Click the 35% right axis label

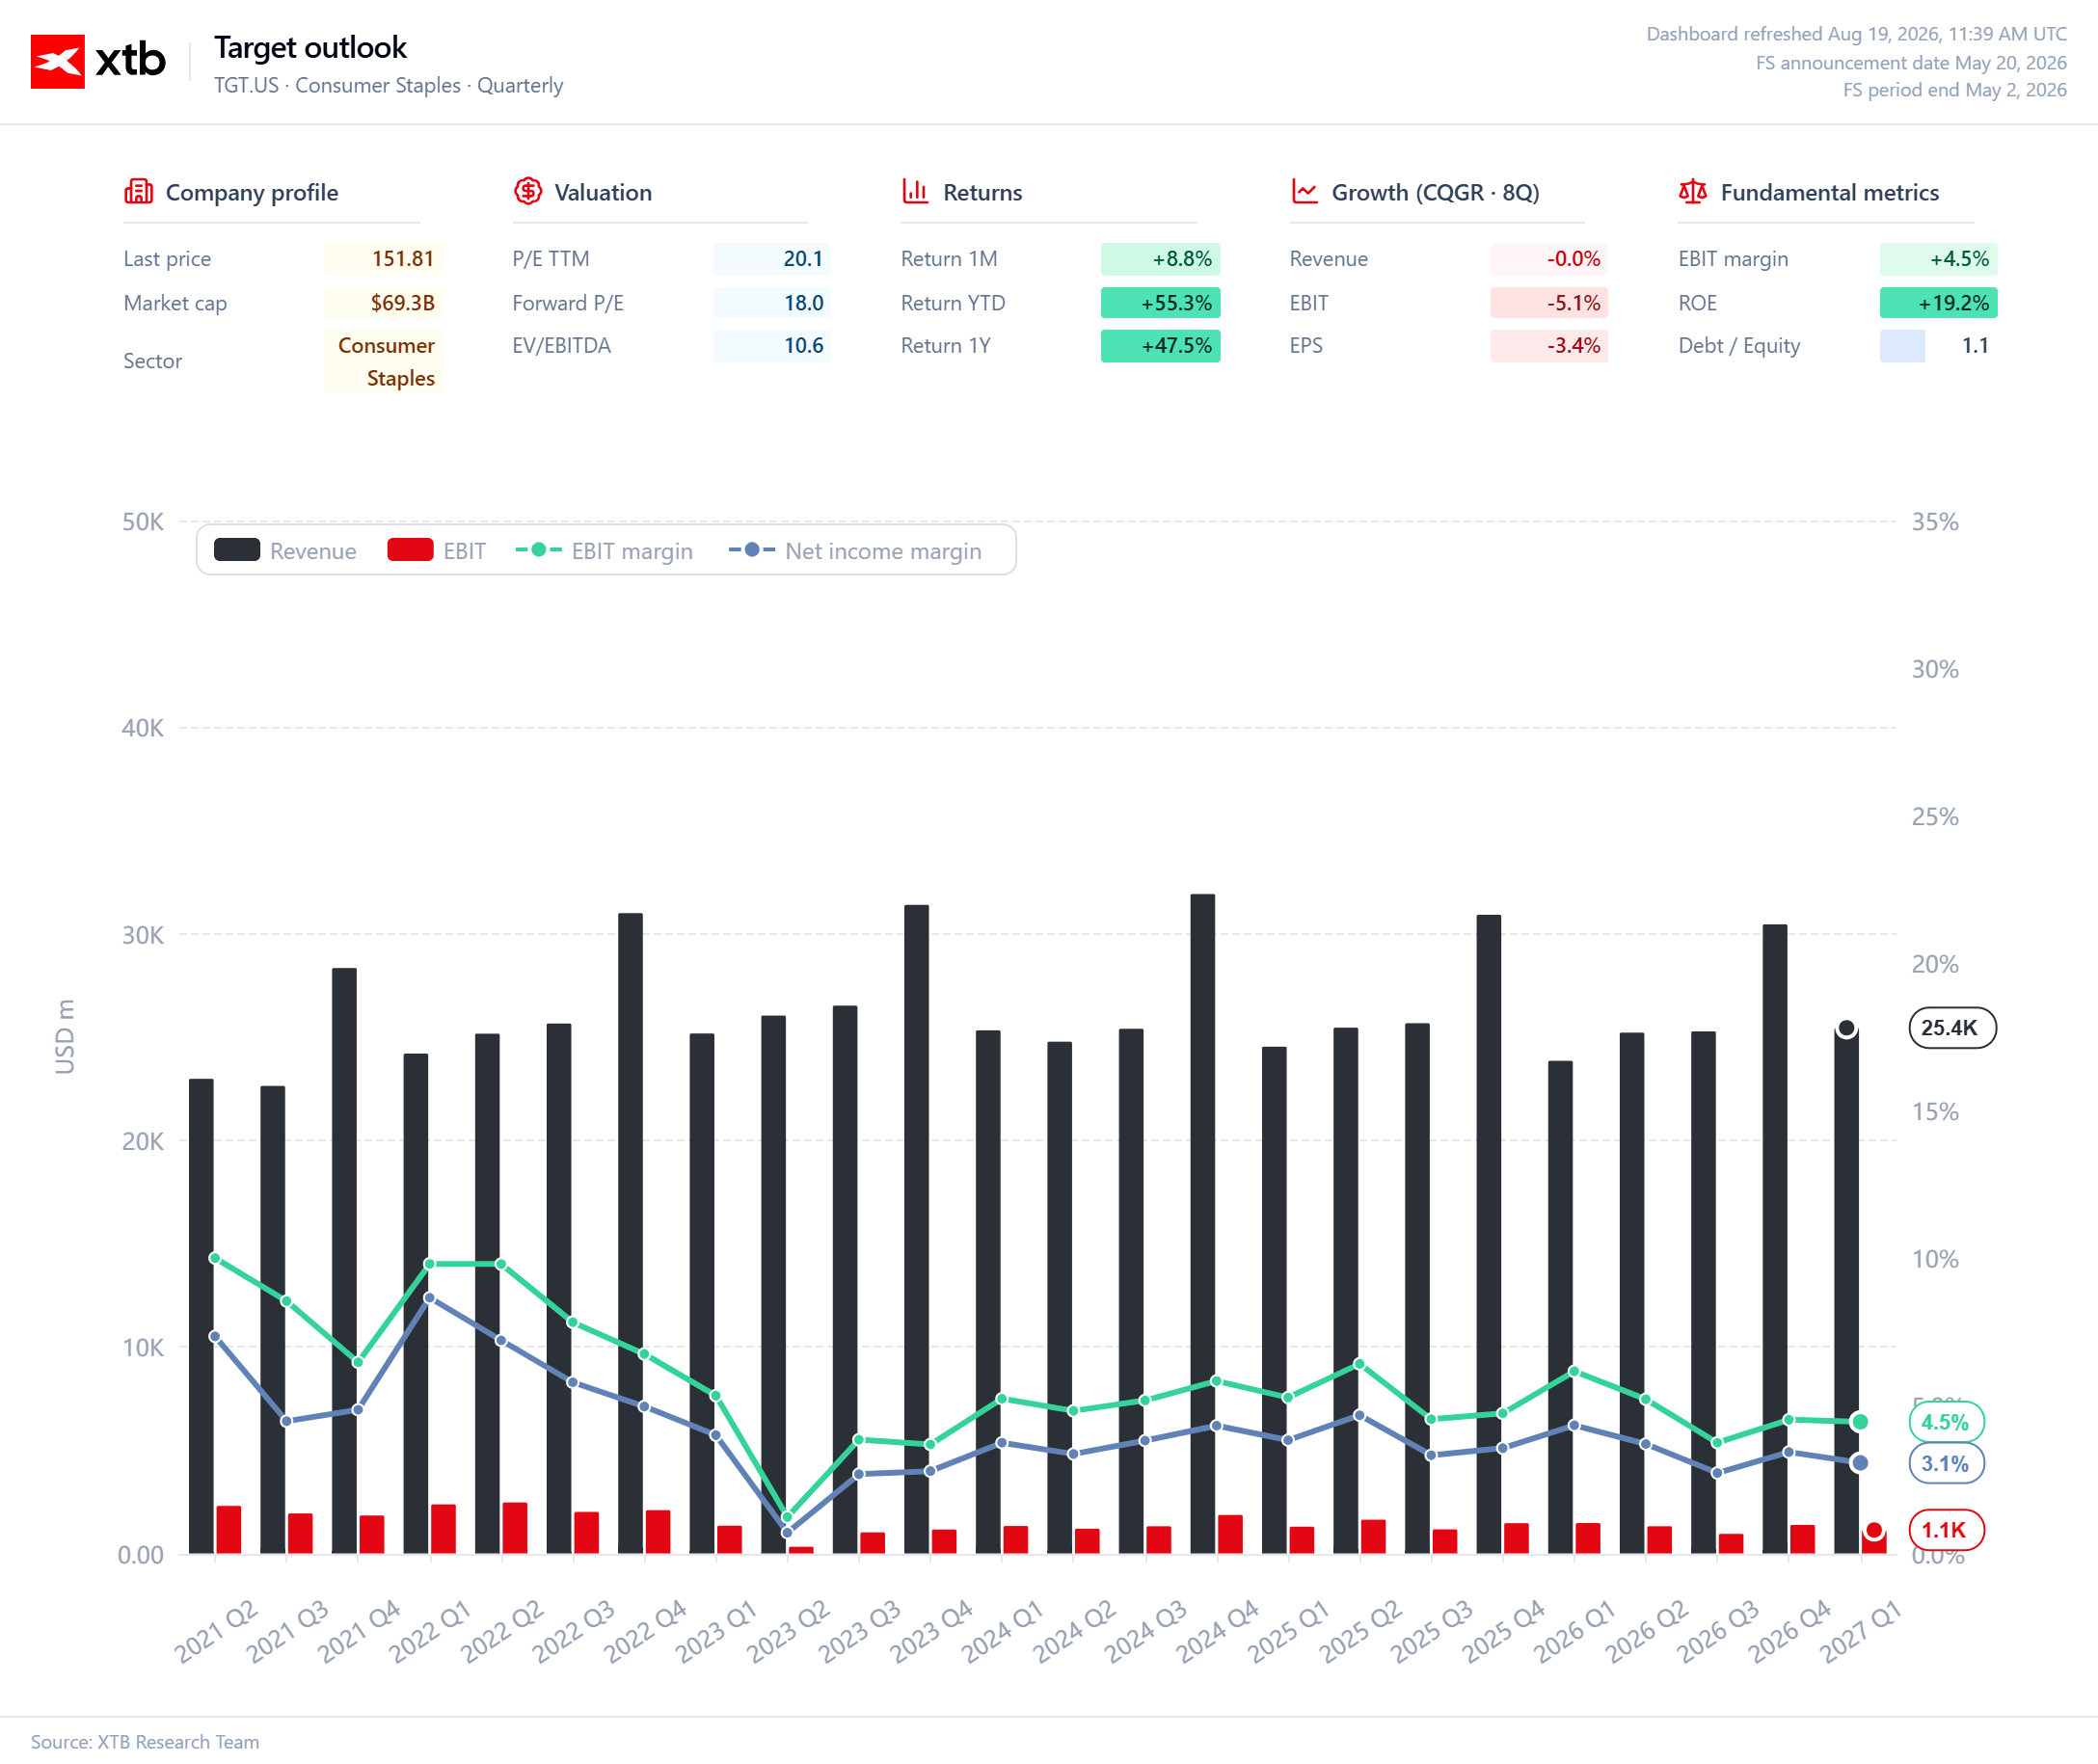(1935, 522)
